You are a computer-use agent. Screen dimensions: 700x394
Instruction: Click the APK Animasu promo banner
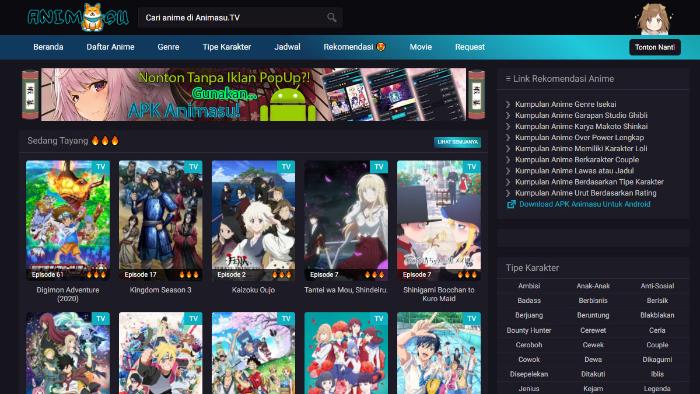[x=254, y=95]
